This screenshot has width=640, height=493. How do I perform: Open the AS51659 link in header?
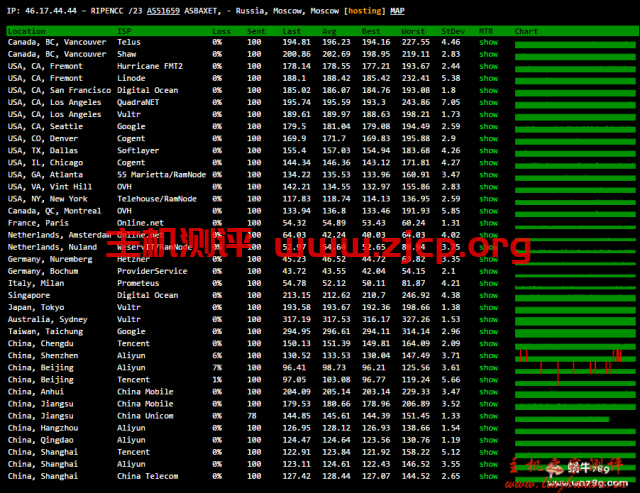click(163, 11)
